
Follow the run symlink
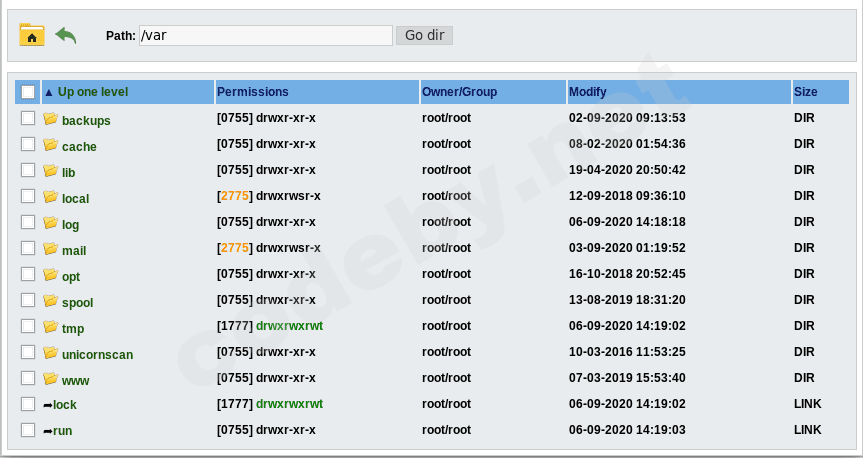coord(63,431)
